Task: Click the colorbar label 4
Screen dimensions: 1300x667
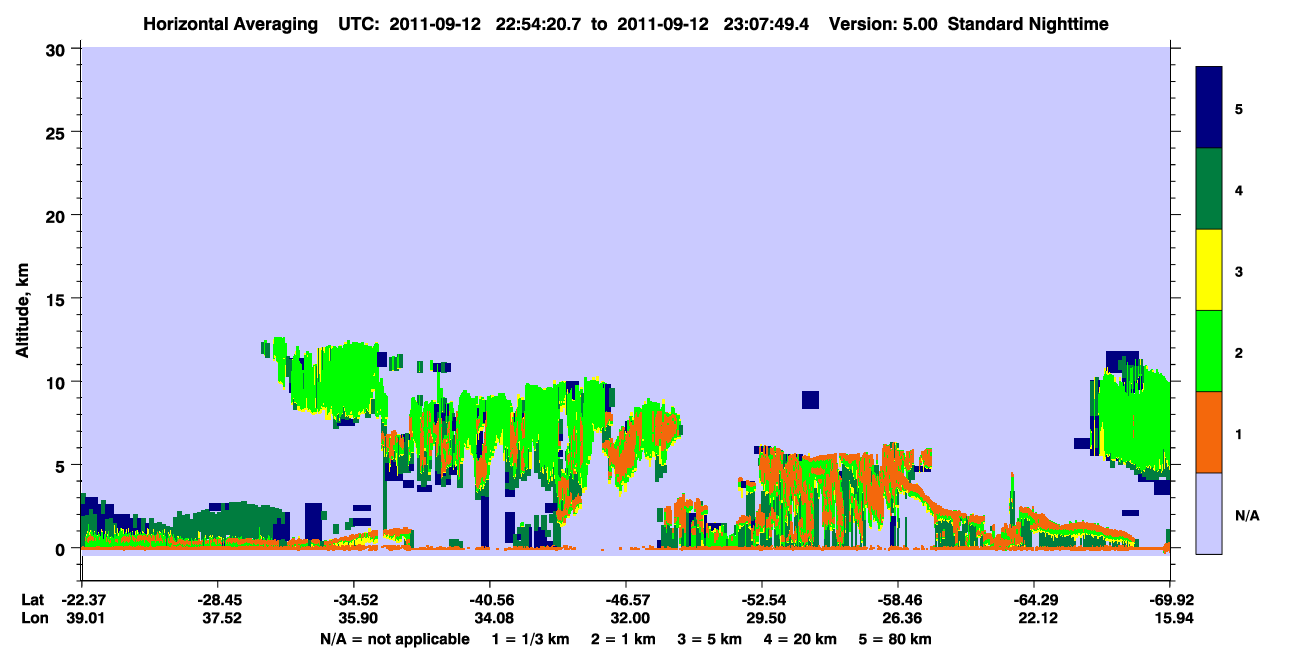Action: (1239, 189)
